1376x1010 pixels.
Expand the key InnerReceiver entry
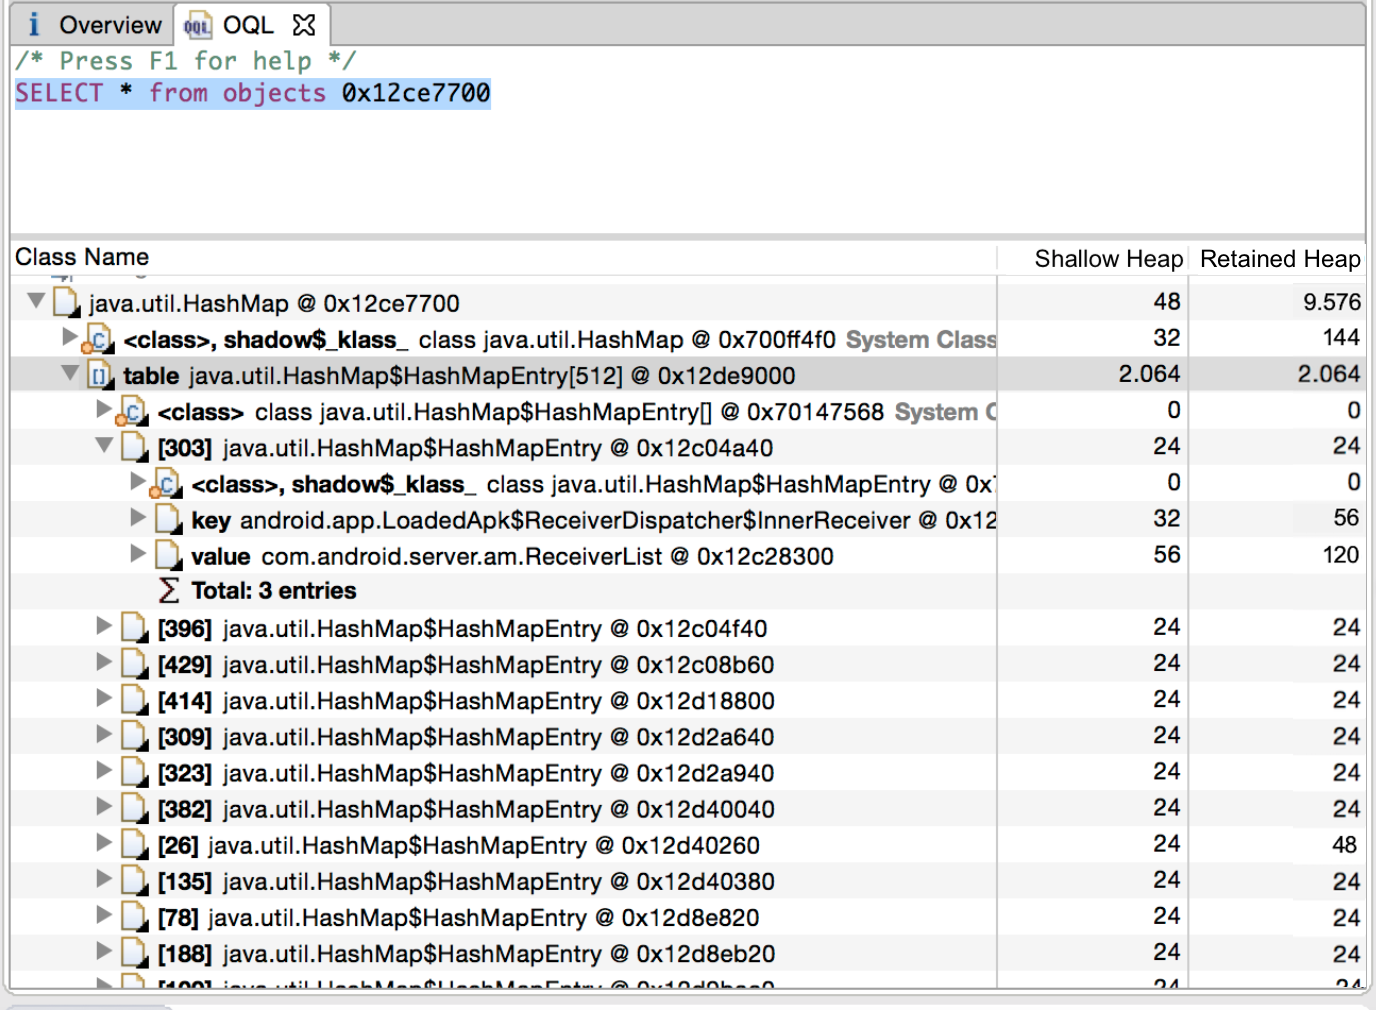coord(138,517)
